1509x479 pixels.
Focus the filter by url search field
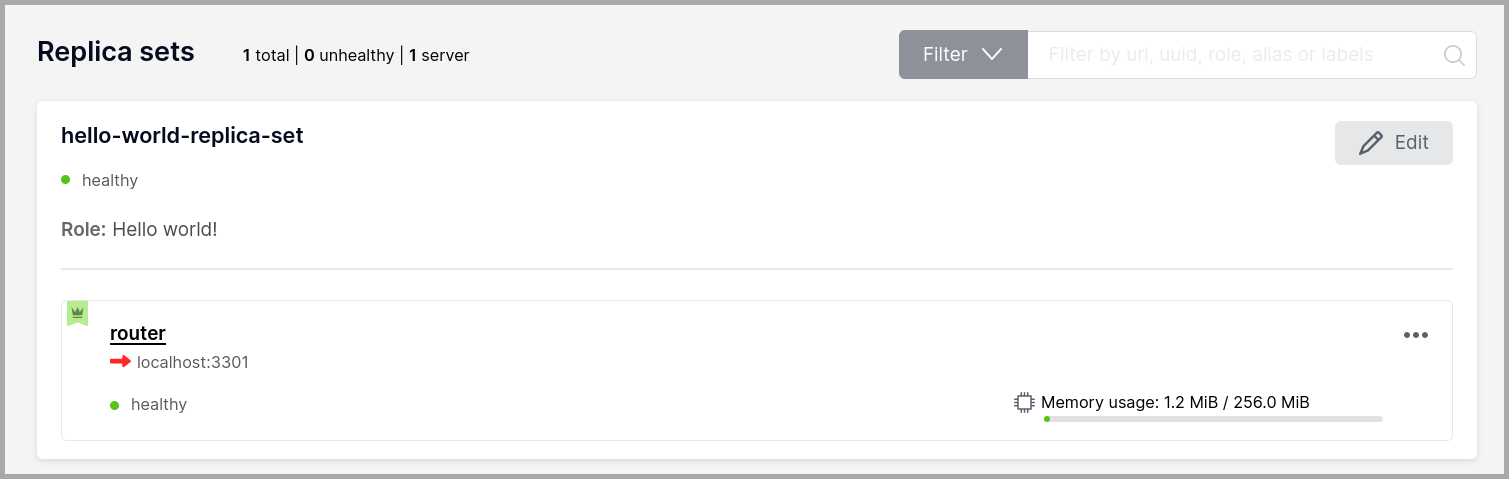(x=1235, y=54)
